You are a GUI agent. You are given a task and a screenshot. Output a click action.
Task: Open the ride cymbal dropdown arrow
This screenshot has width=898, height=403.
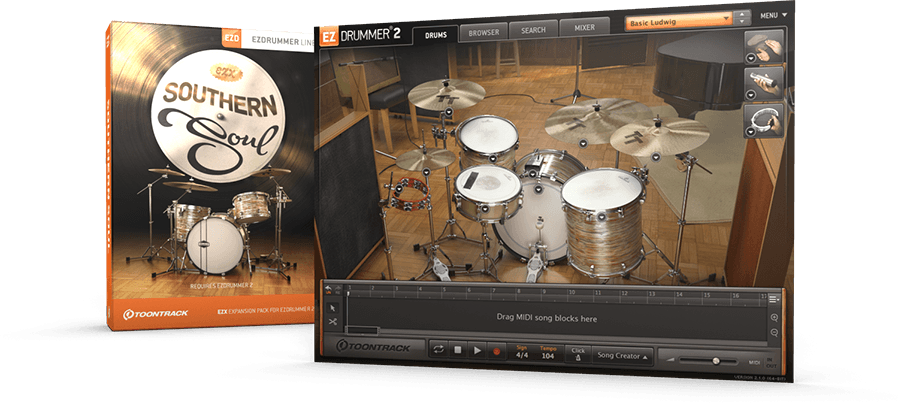click(x=583, y=143)
